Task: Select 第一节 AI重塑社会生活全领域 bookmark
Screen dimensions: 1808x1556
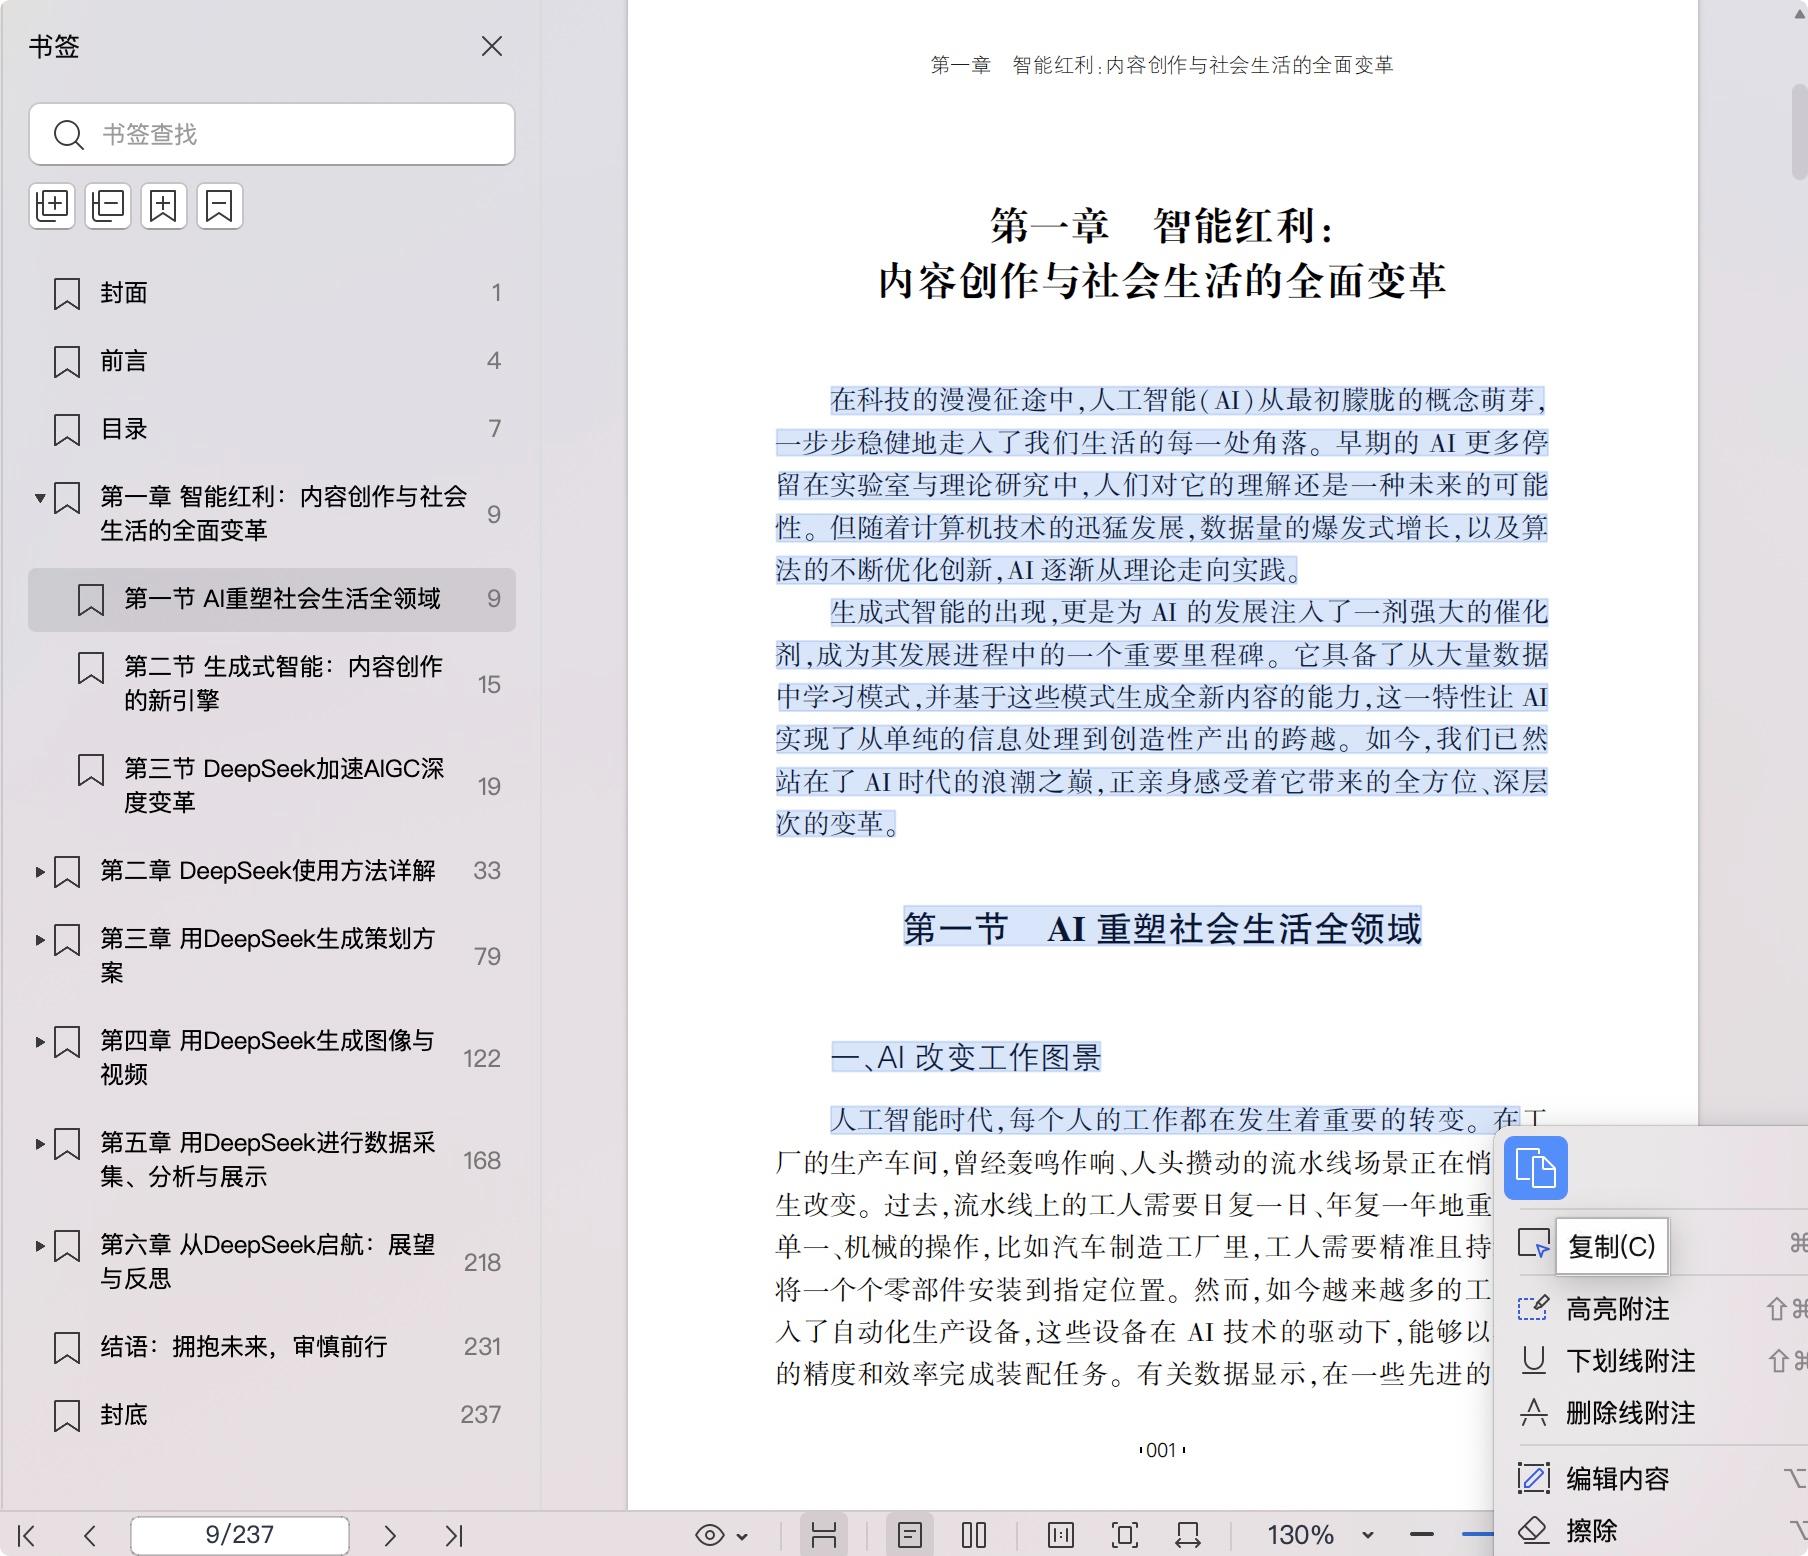Action: click(272, 599)
